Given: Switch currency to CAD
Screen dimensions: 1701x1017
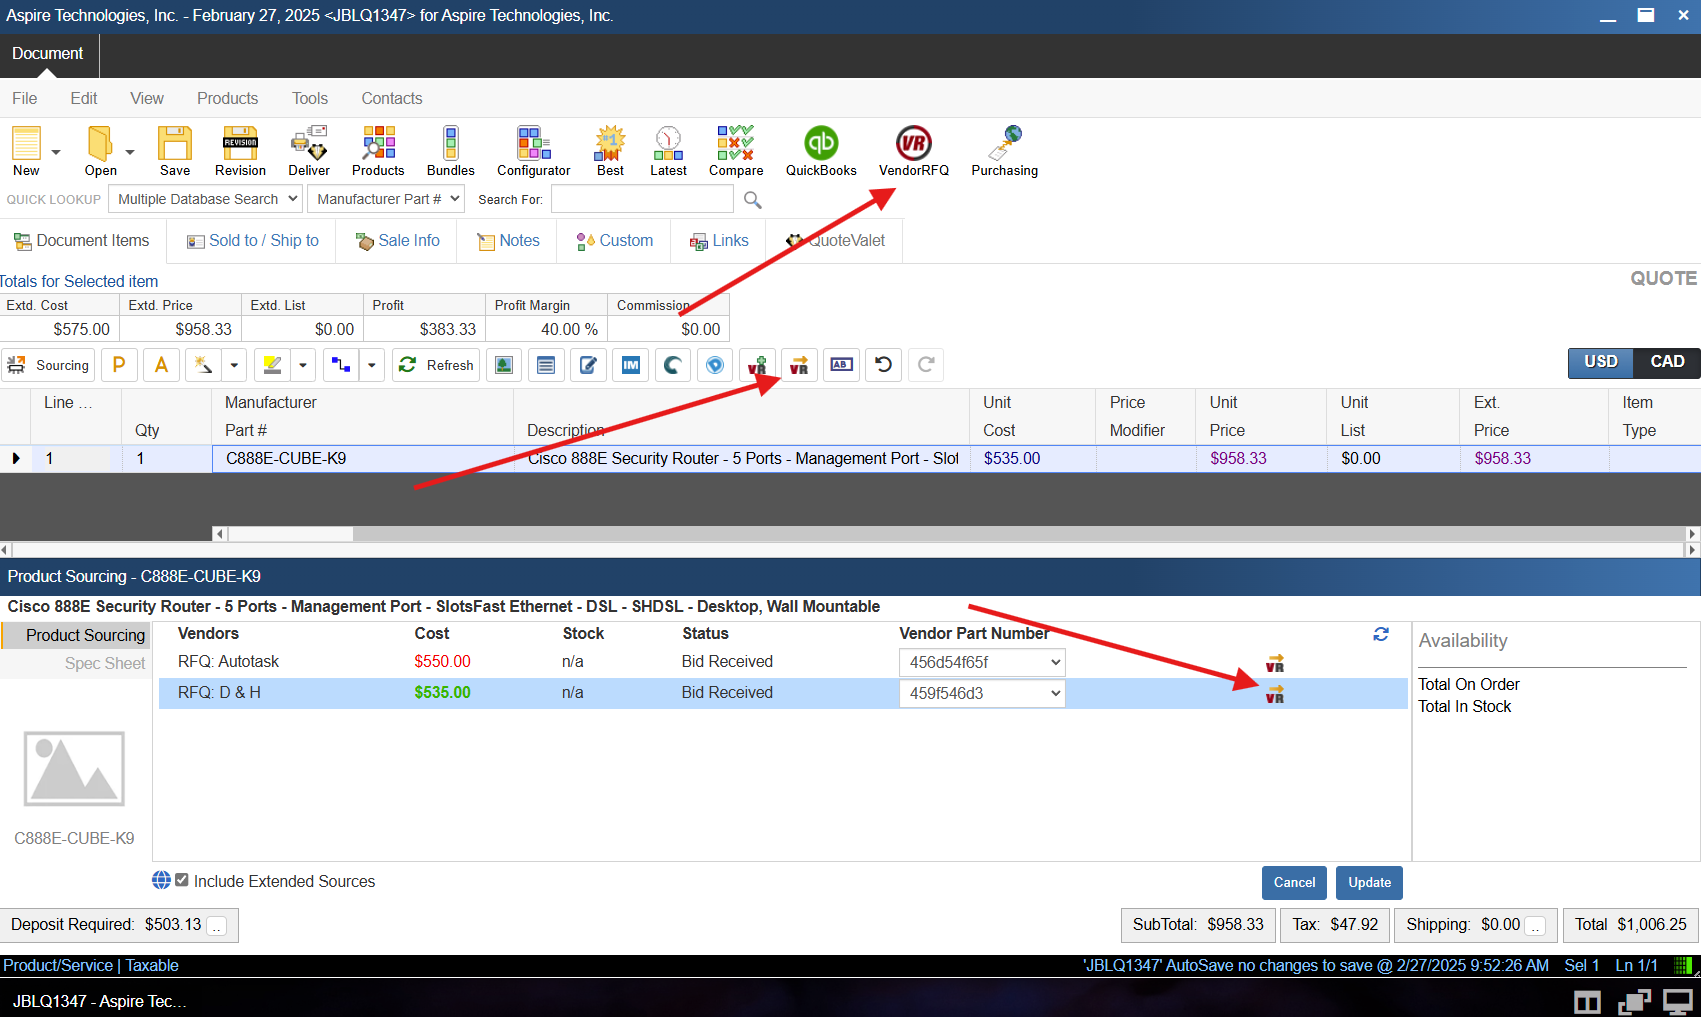Looking at the screenshot, I should click(x=1666, y=362).
